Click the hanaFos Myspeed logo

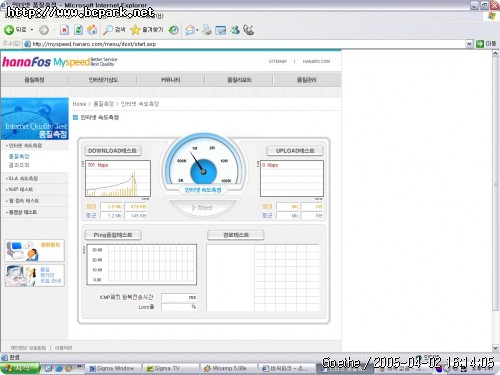[60, 62]
